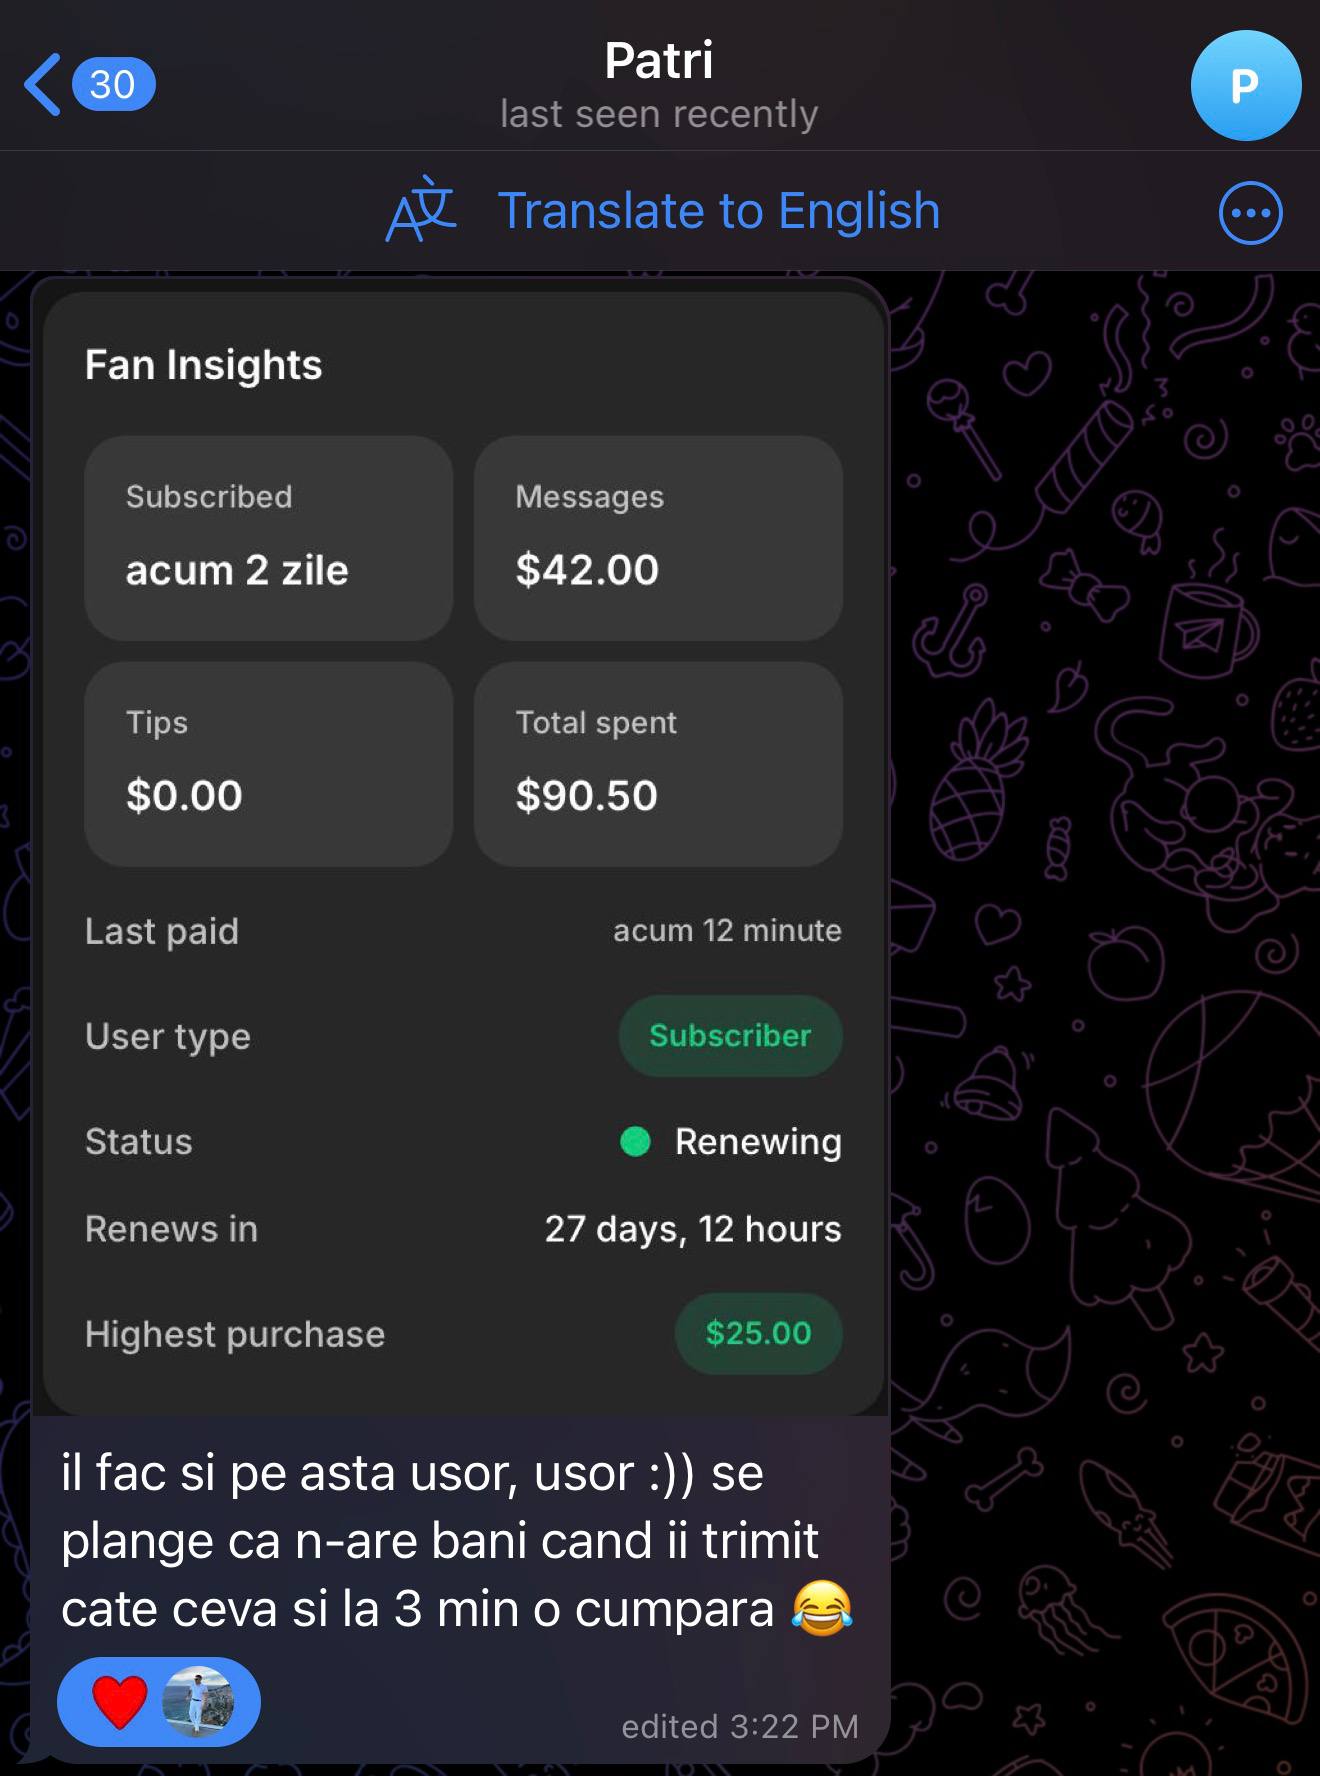
Task: Tap the $25.00 highest purchase badge
Action: tap(758, 1333)
